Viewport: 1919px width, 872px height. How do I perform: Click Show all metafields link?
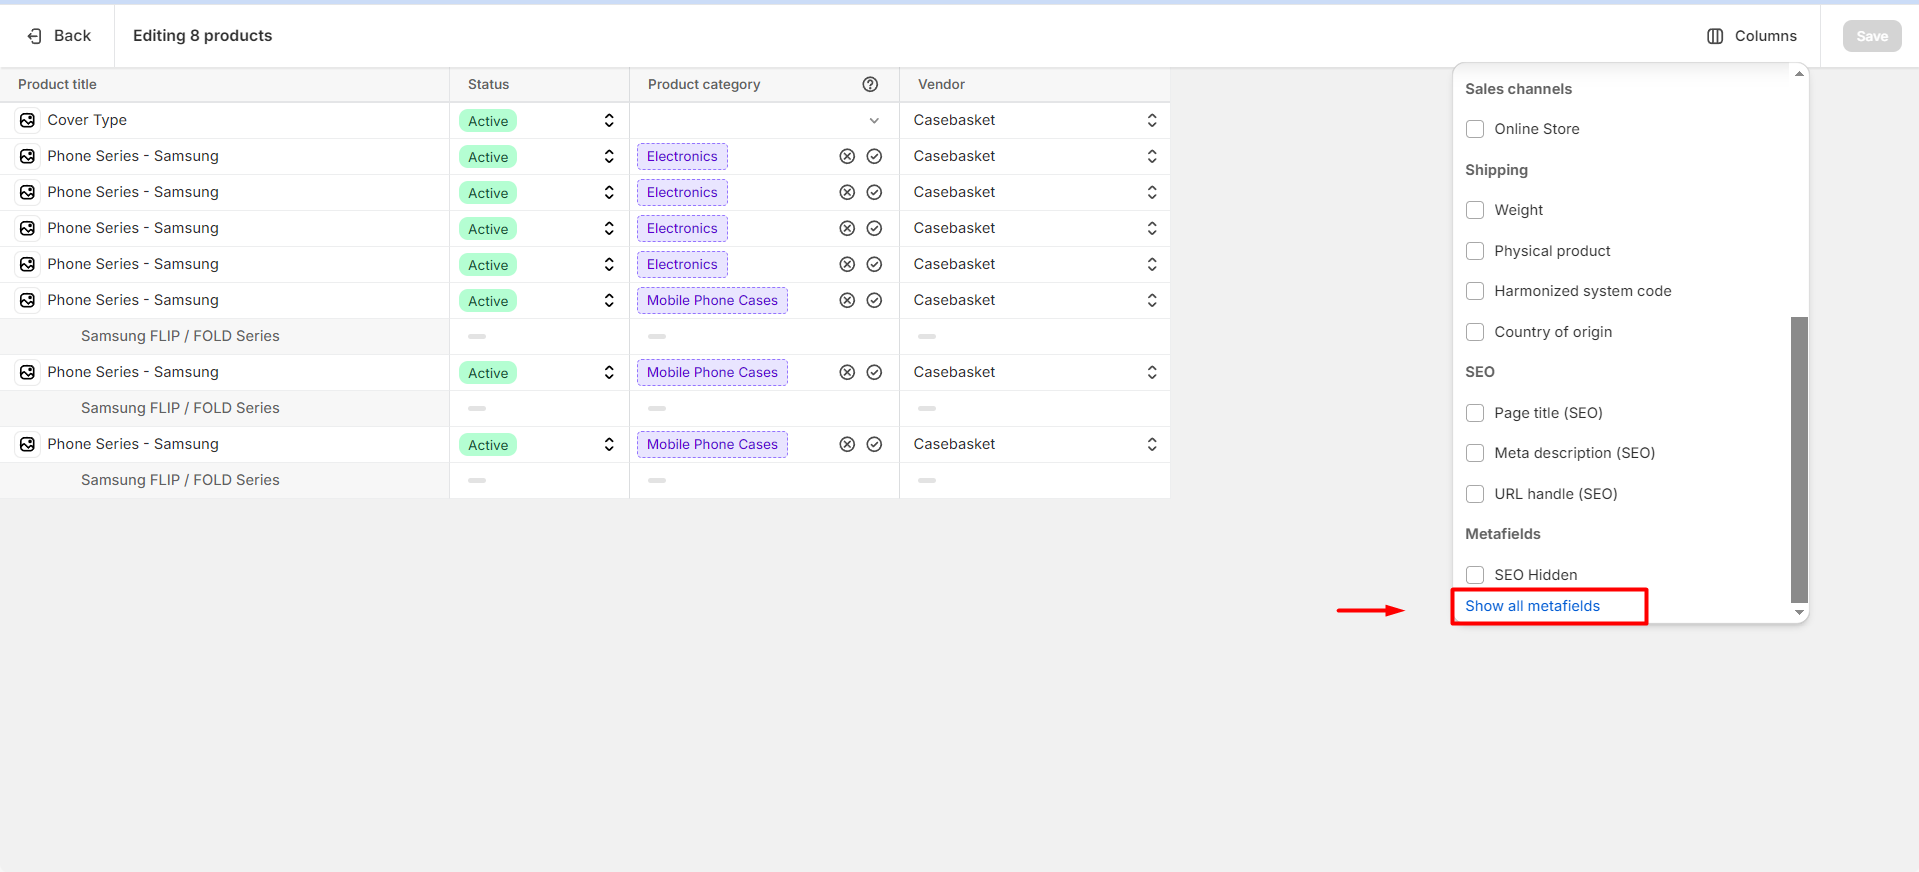(1532, 606)
